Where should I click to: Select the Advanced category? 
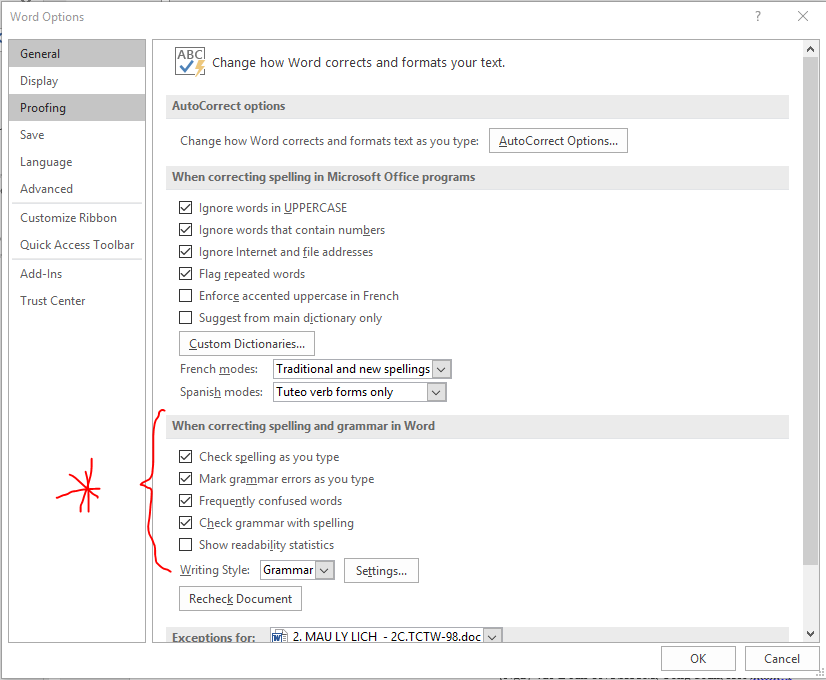pyautogui.click(x=77, y=189)
